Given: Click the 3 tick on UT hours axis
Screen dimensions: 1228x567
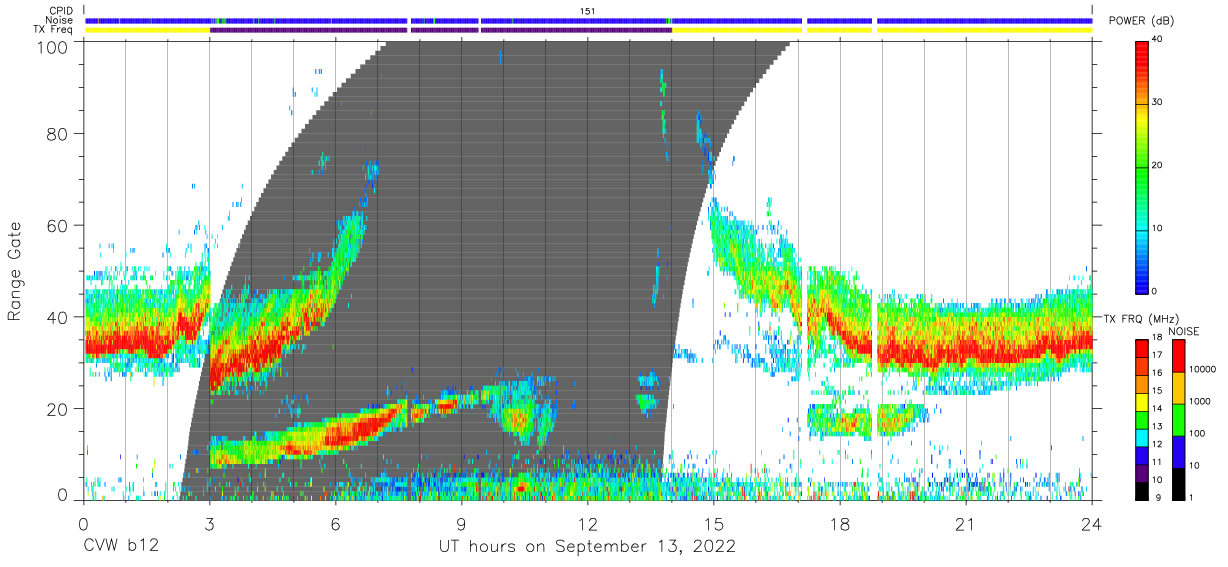Looking at the screenshot, I should pyautogui.click(x=209, y=522).
